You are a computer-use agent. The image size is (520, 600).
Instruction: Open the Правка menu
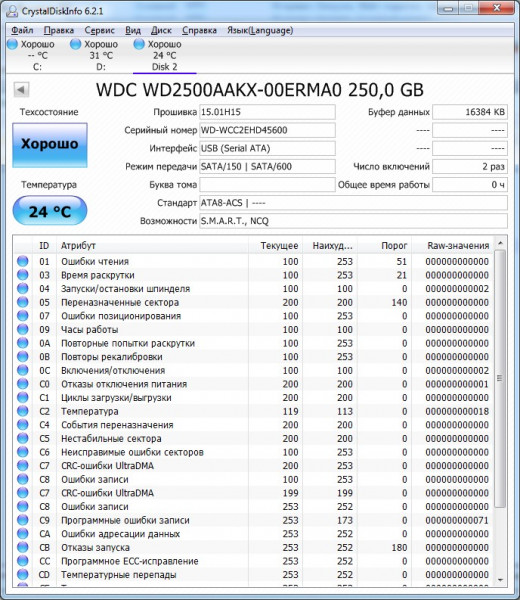tap(59, 30)
